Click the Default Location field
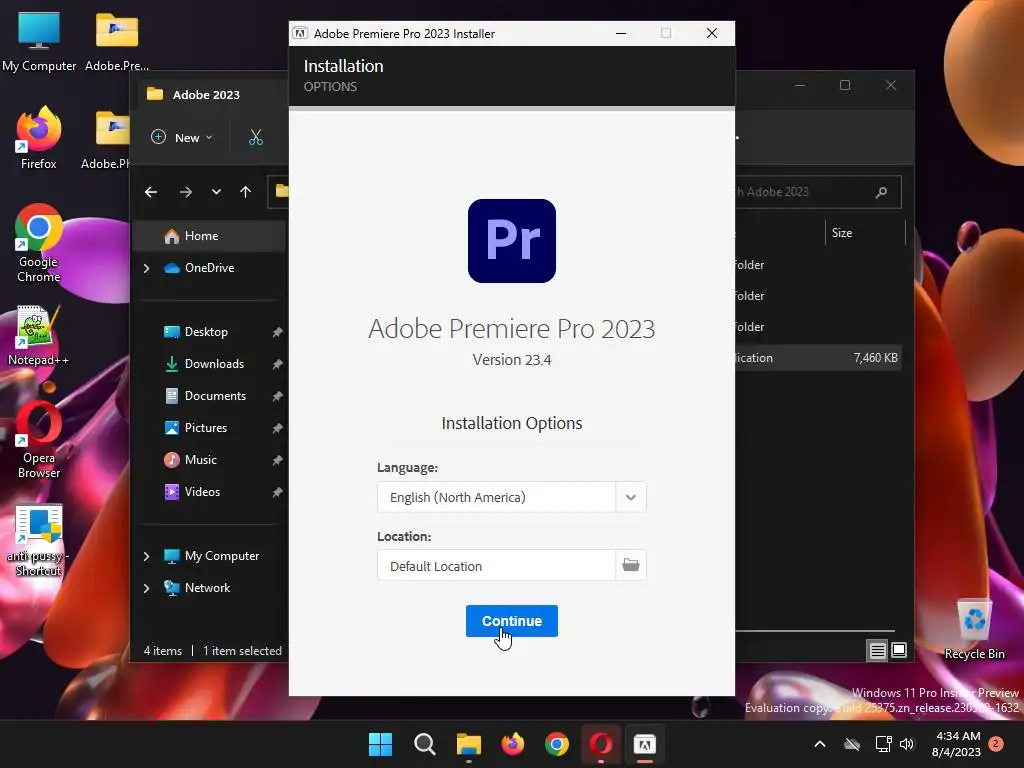This screenshot has width=1024, height=768. (496, 566)
